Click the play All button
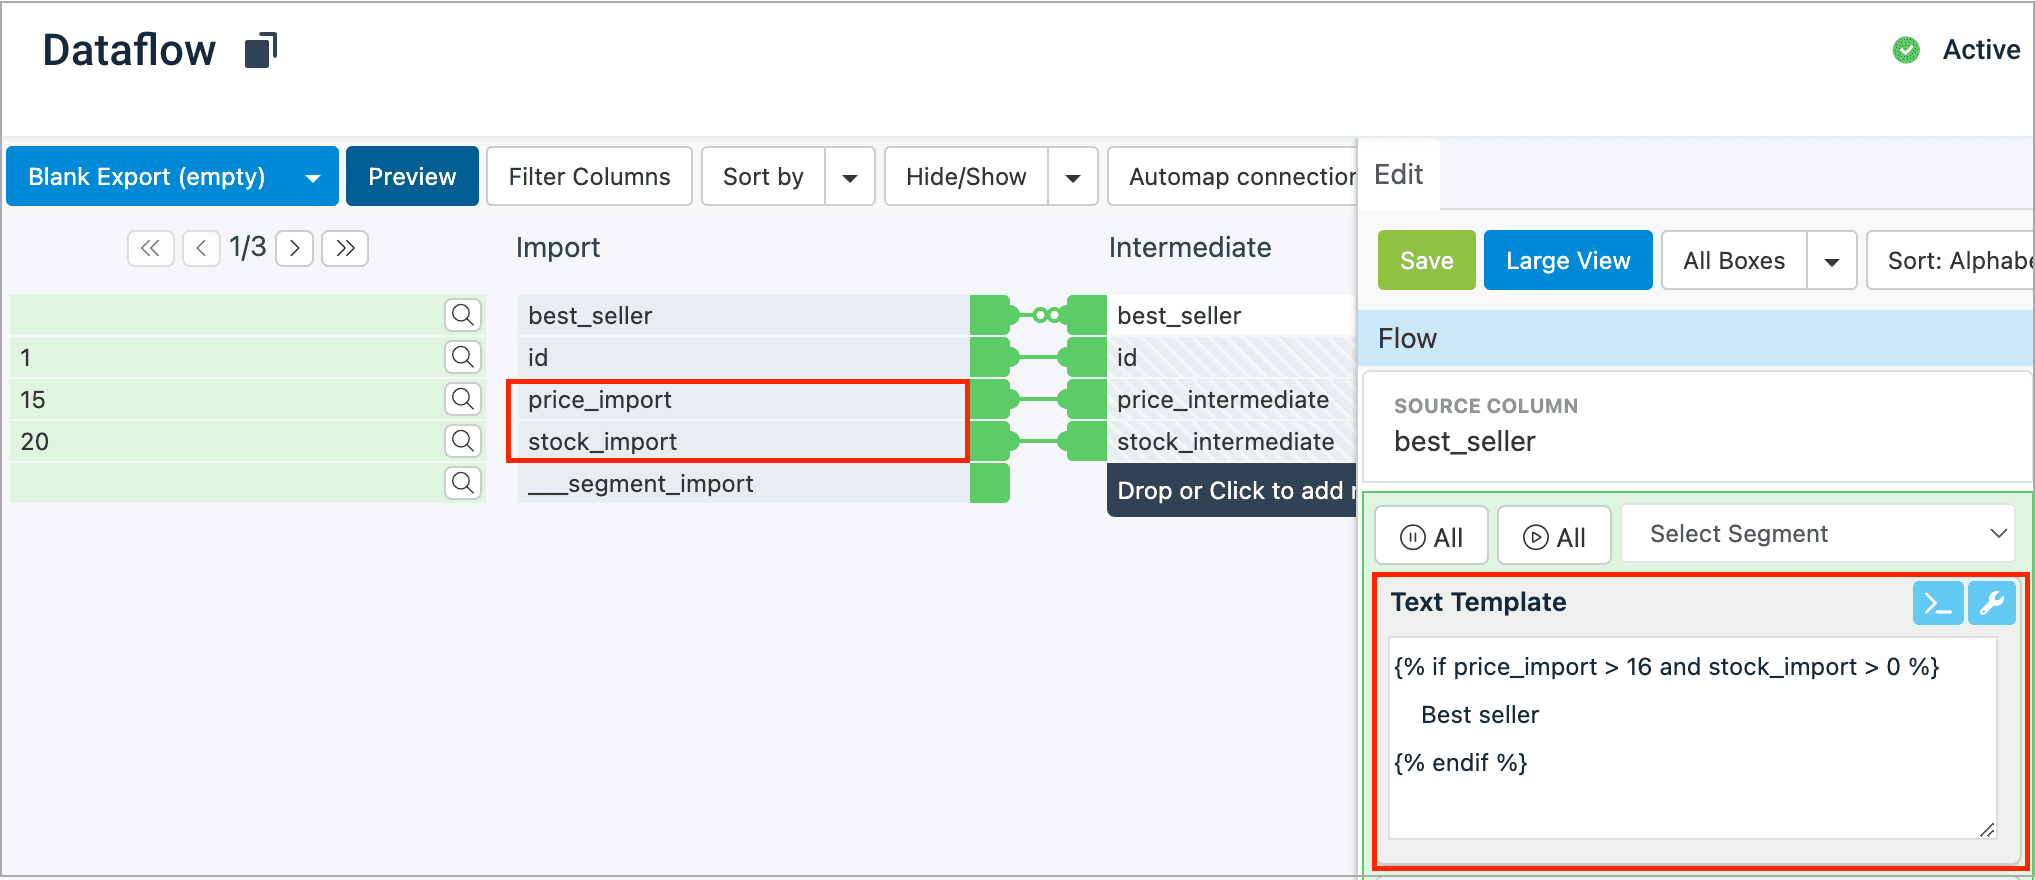This screenshot has width=2035, height=880. pos(1553,537)
